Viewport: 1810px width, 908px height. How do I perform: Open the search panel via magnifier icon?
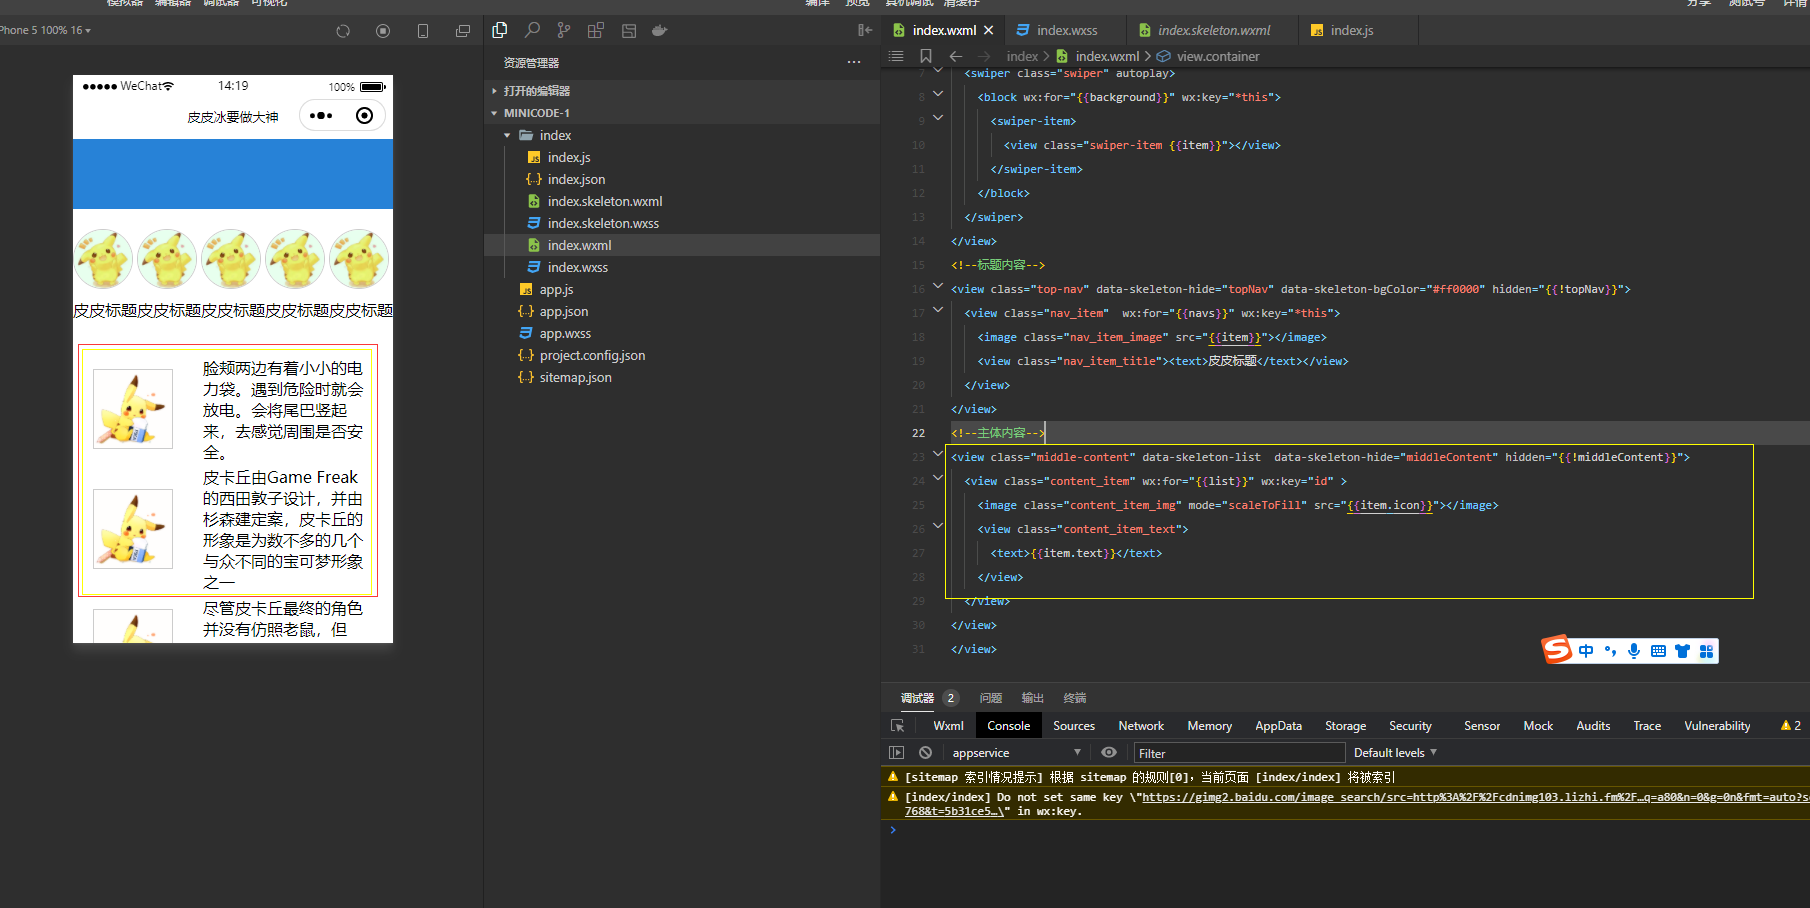532,30
